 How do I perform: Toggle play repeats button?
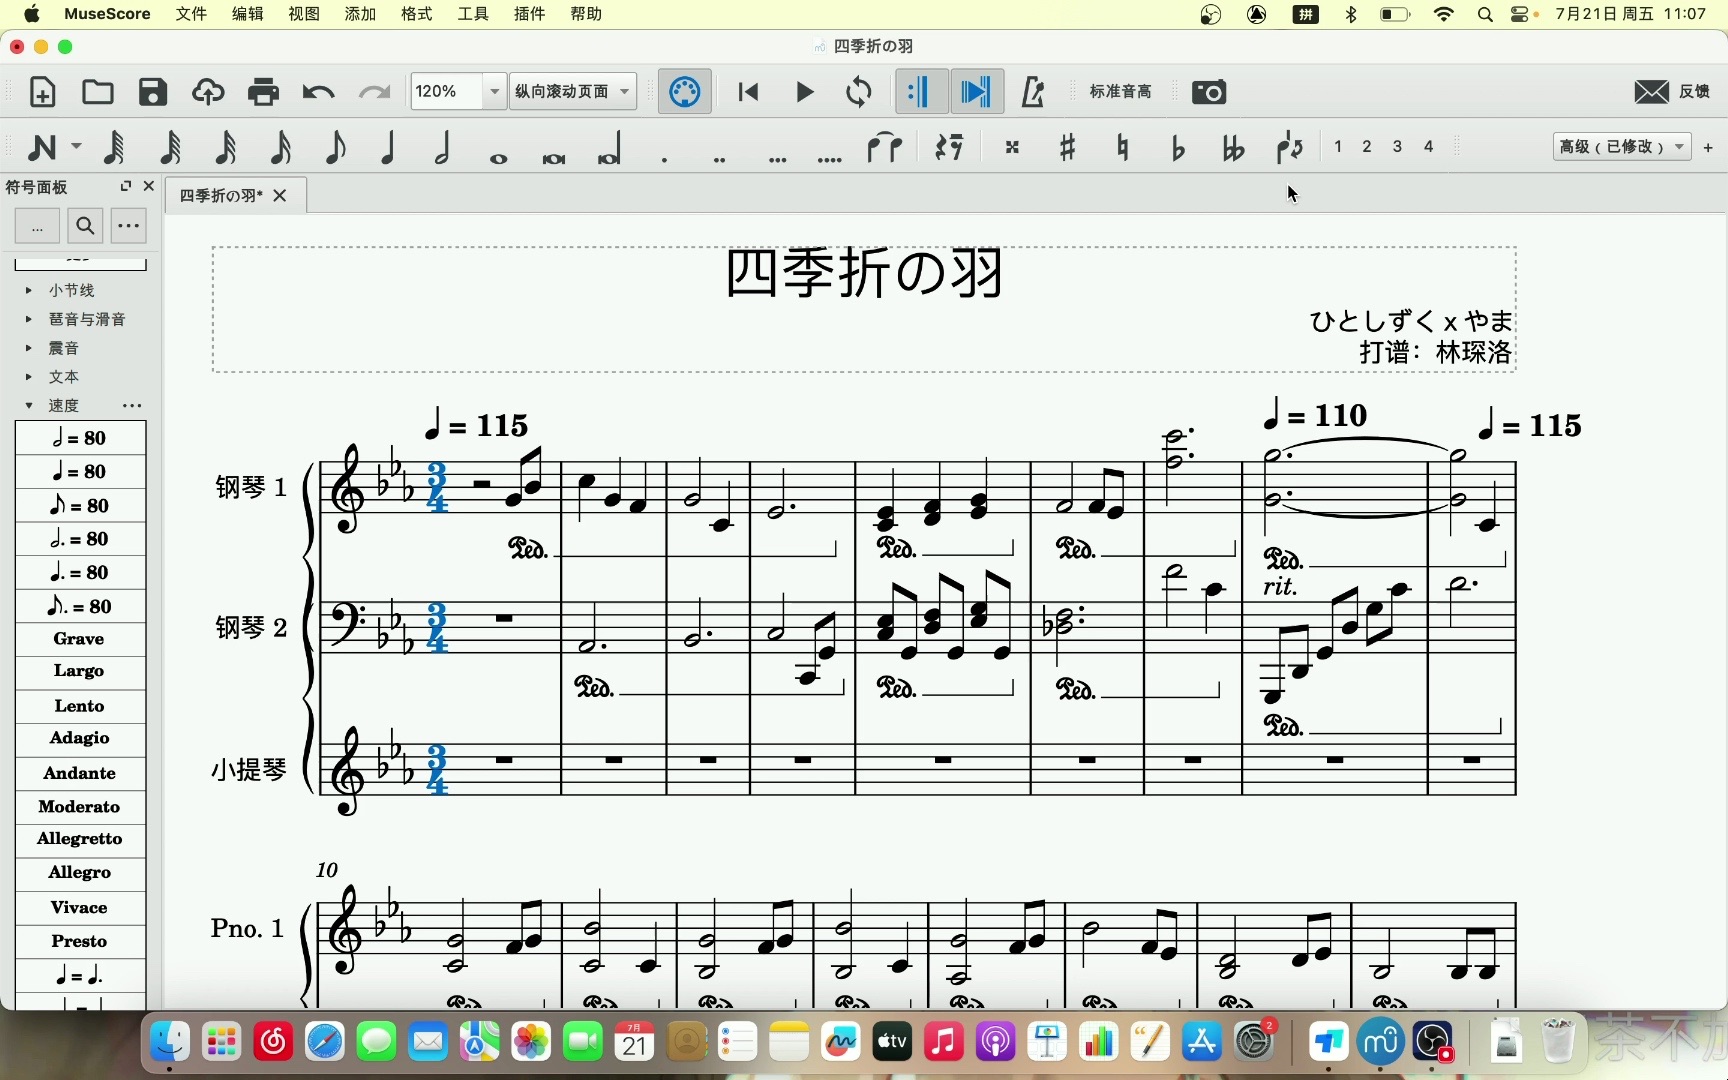pyautogui.click(x=921, y=92)
